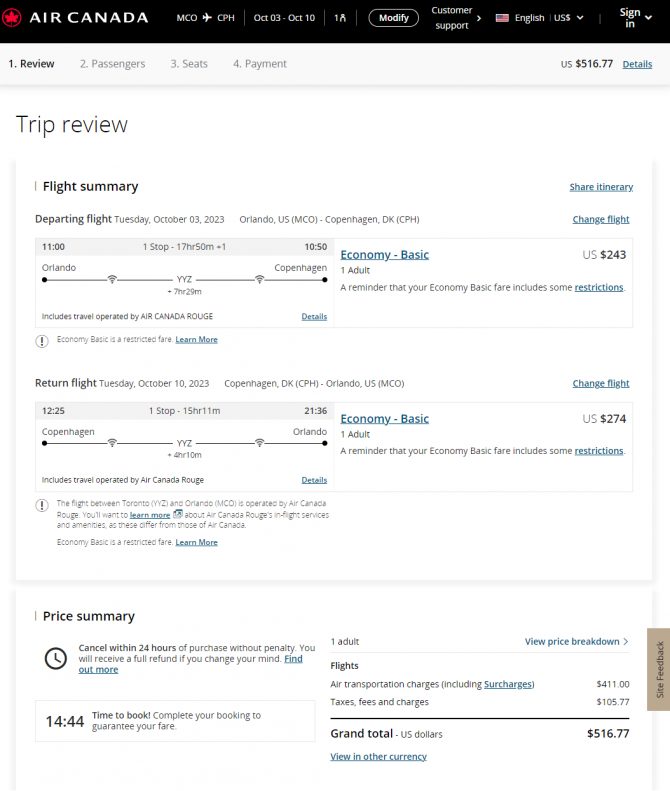The width and height of the screenshot is (670, 791).
Task: Click the clock icon in Price summary
Action: [55, 658]
